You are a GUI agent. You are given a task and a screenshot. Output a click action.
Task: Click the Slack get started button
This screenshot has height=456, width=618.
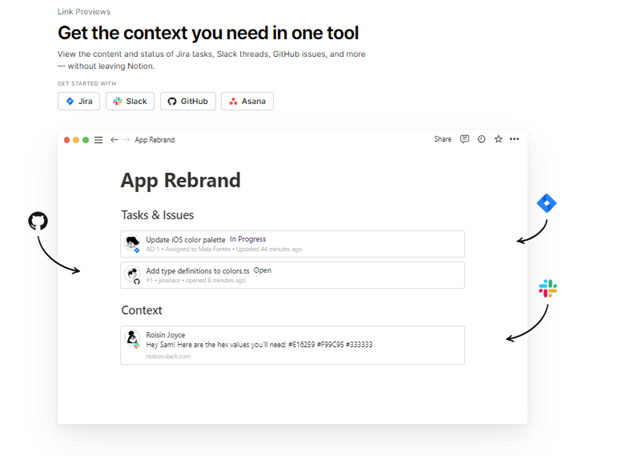130,101
